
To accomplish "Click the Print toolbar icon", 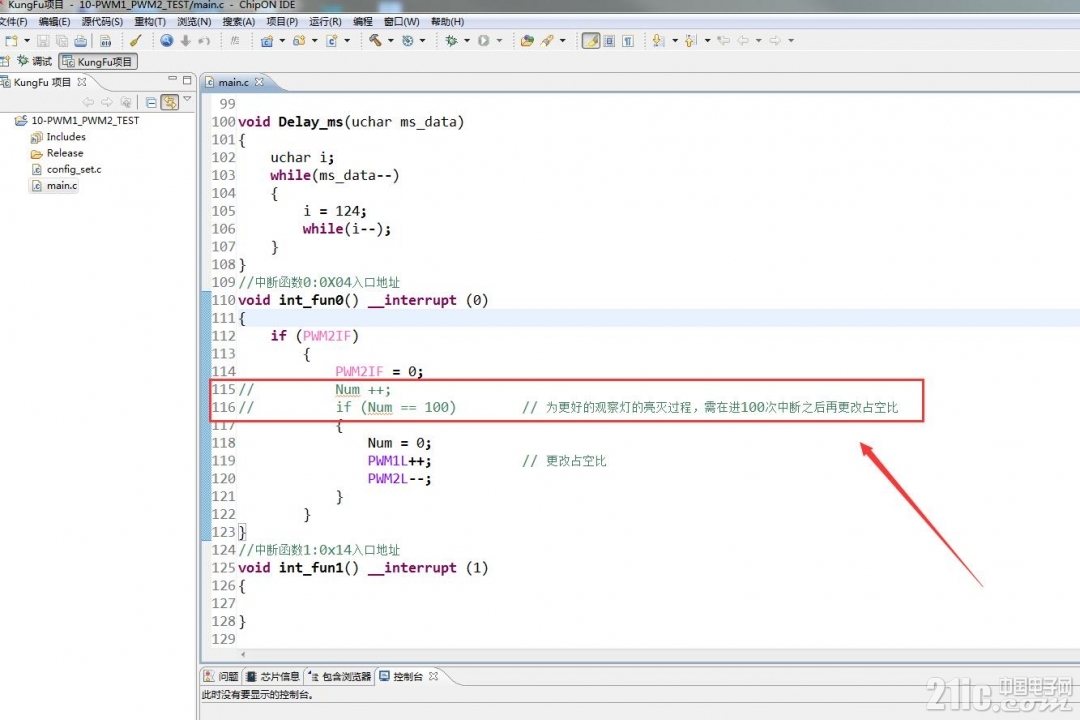I will [x=81, y=41].
